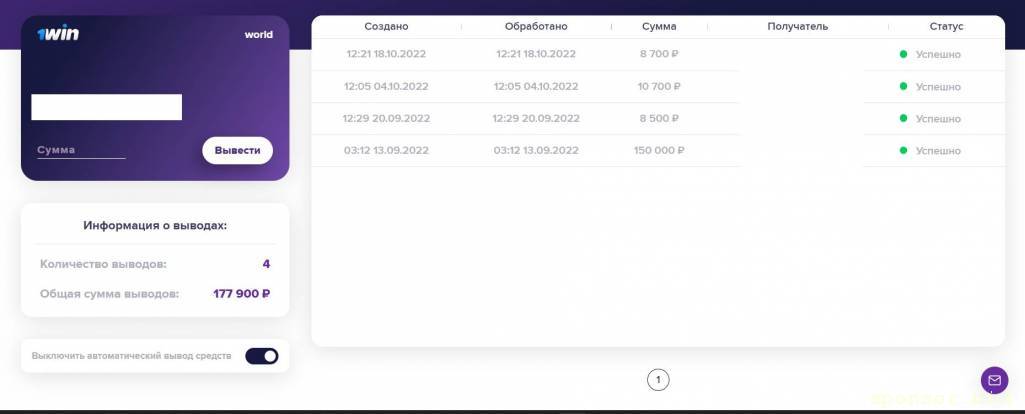Click green status dot for 18.10.2022 withdrawal
This screenshot has height=414, width=1025.
904,54
